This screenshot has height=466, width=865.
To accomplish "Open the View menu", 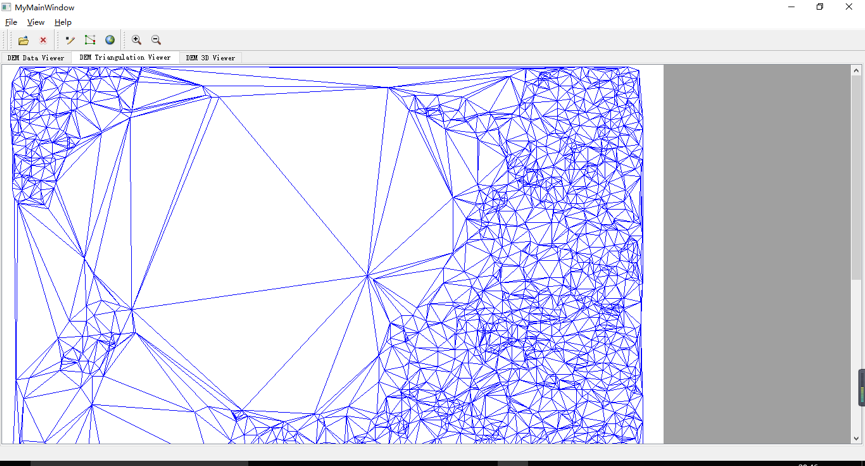I will (x=36, y=22).
